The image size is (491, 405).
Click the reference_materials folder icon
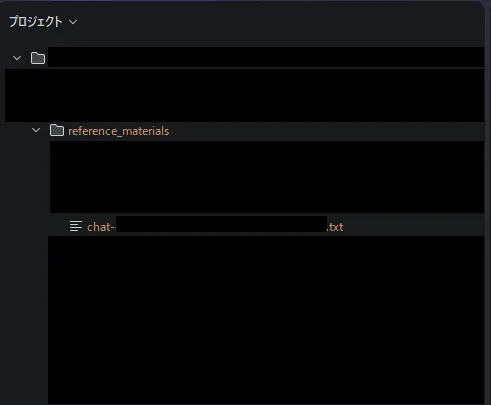(57, 130)
